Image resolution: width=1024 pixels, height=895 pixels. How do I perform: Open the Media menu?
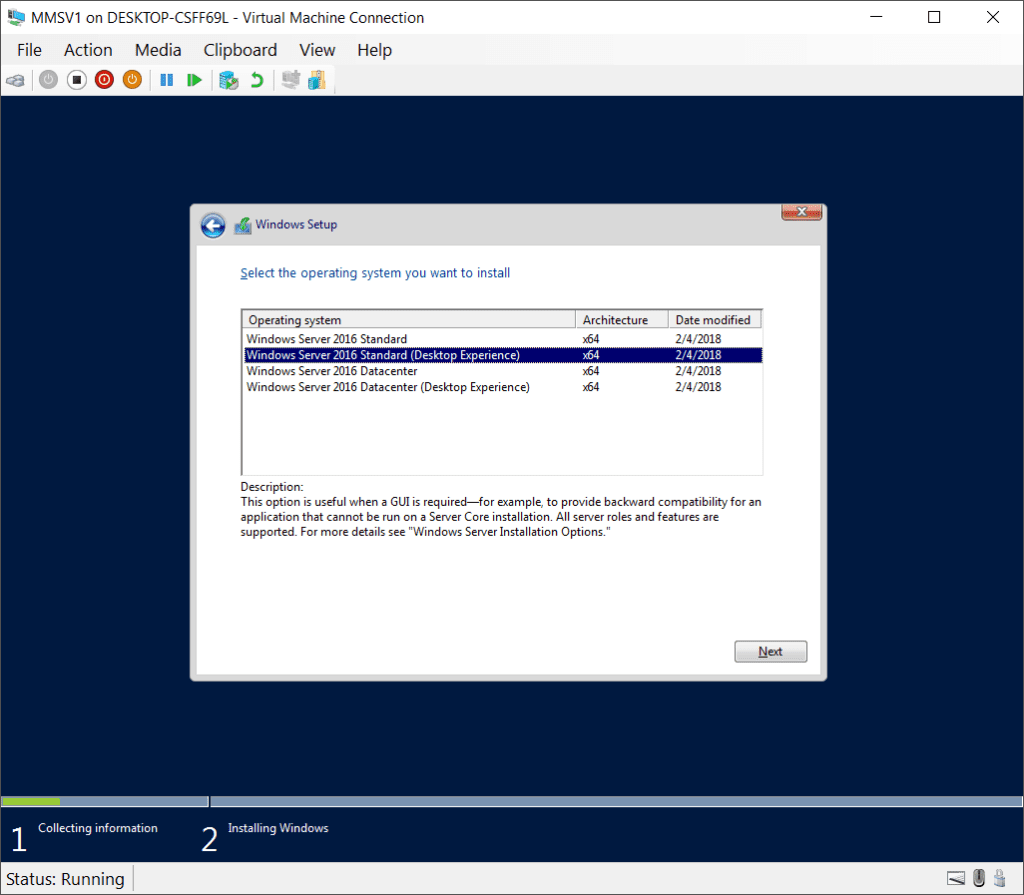(158, 50)
